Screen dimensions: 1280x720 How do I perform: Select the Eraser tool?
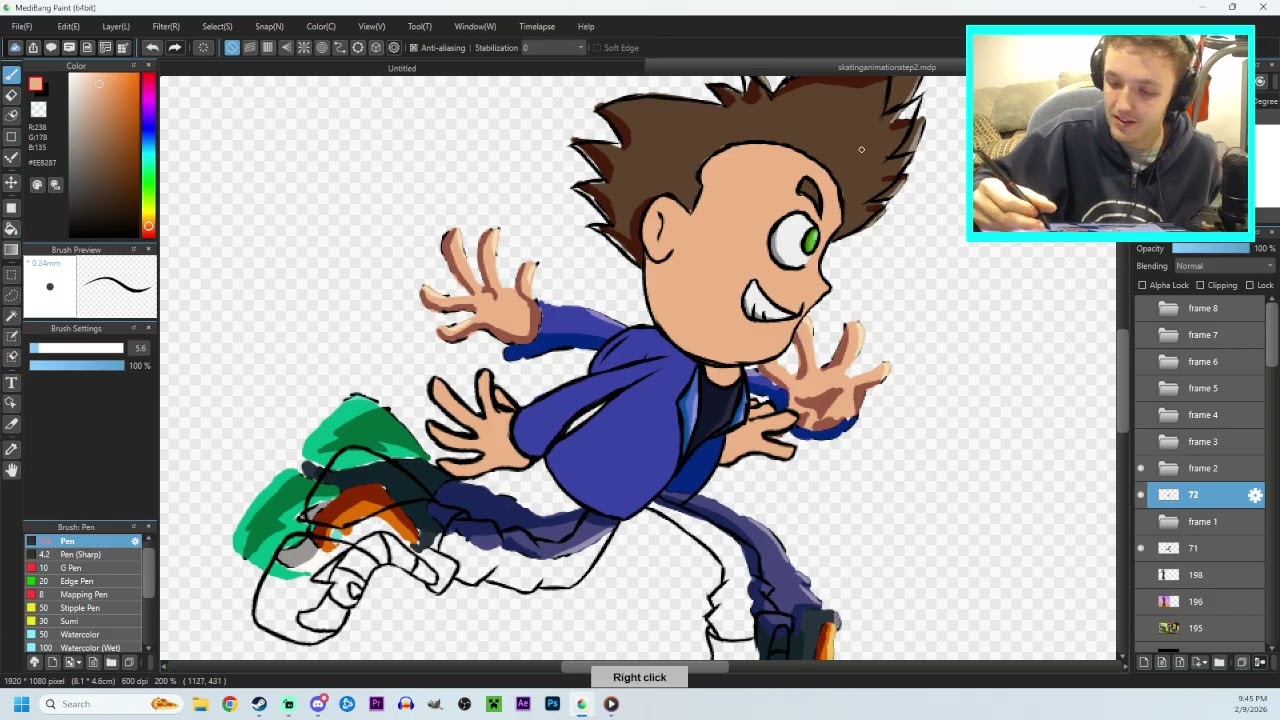pos(12,96)
